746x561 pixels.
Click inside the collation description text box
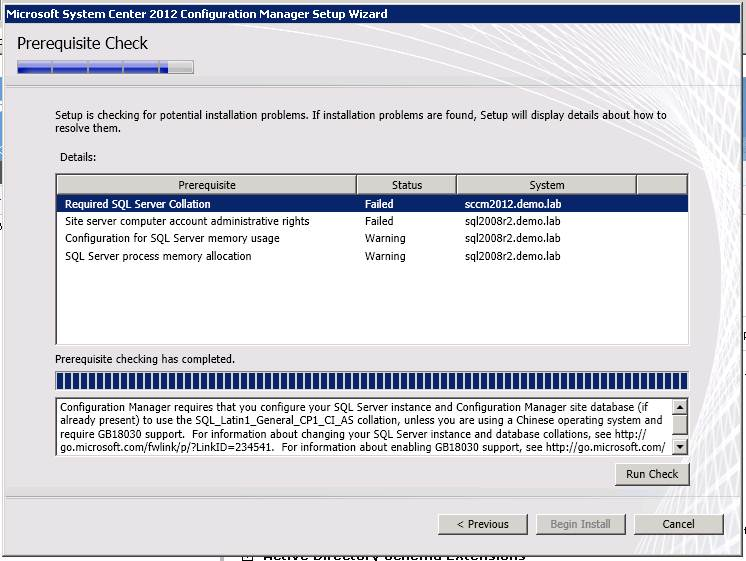364,427
